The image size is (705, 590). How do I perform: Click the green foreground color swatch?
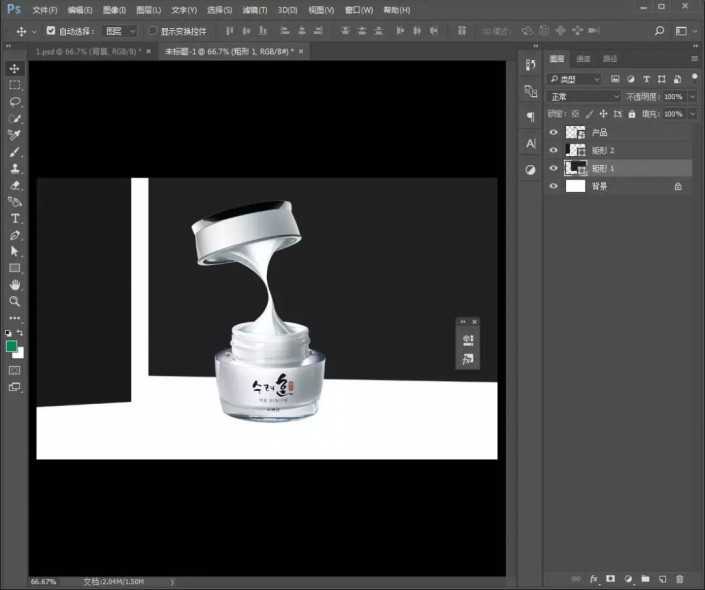tap(11, 346)
